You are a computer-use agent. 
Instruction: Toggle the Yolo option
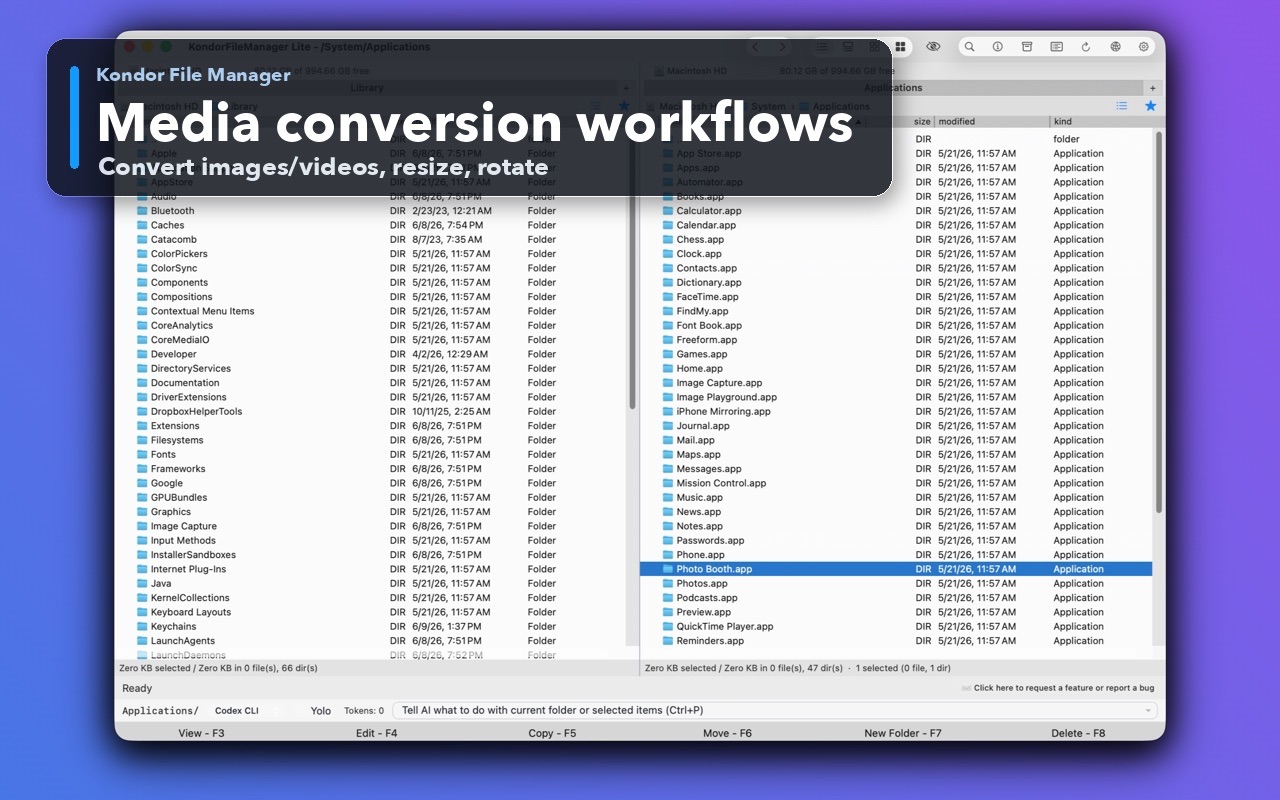point(320,711)
